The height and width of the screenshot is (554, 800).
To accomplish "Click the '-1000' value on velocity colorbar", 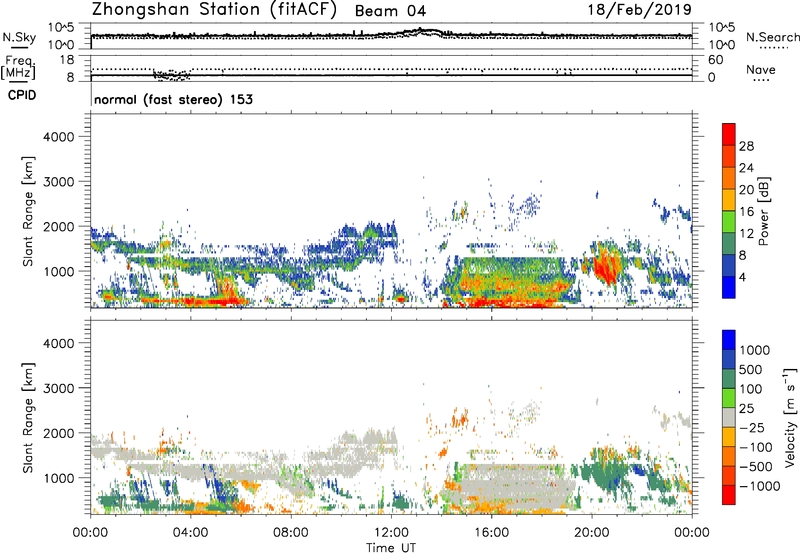I will pos(759,486).
